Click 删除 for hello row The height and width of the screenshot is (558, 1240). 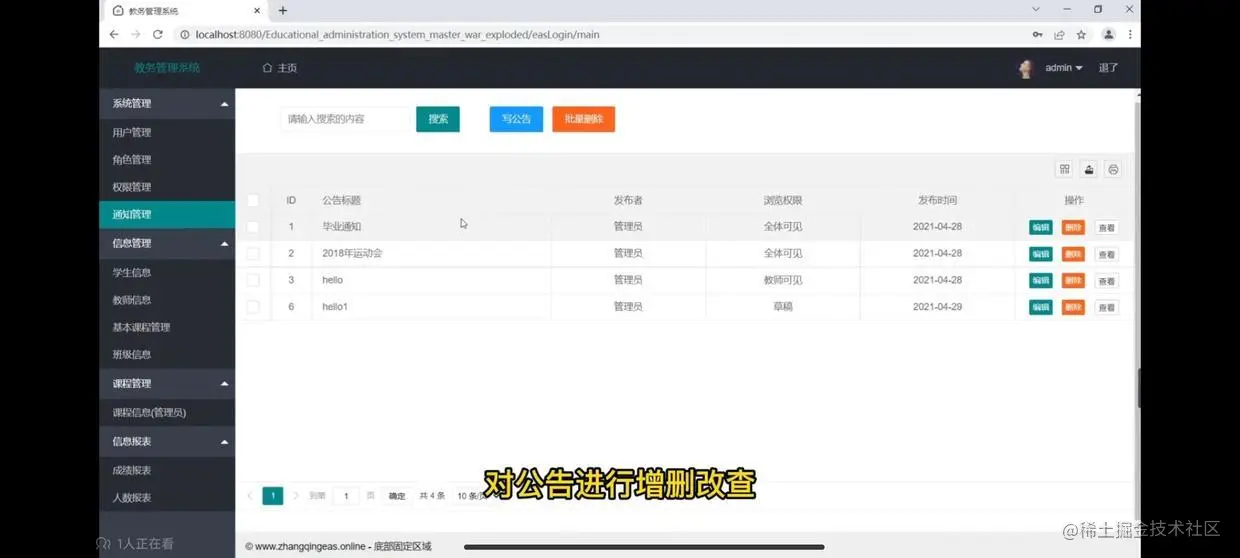point(1073,281)
